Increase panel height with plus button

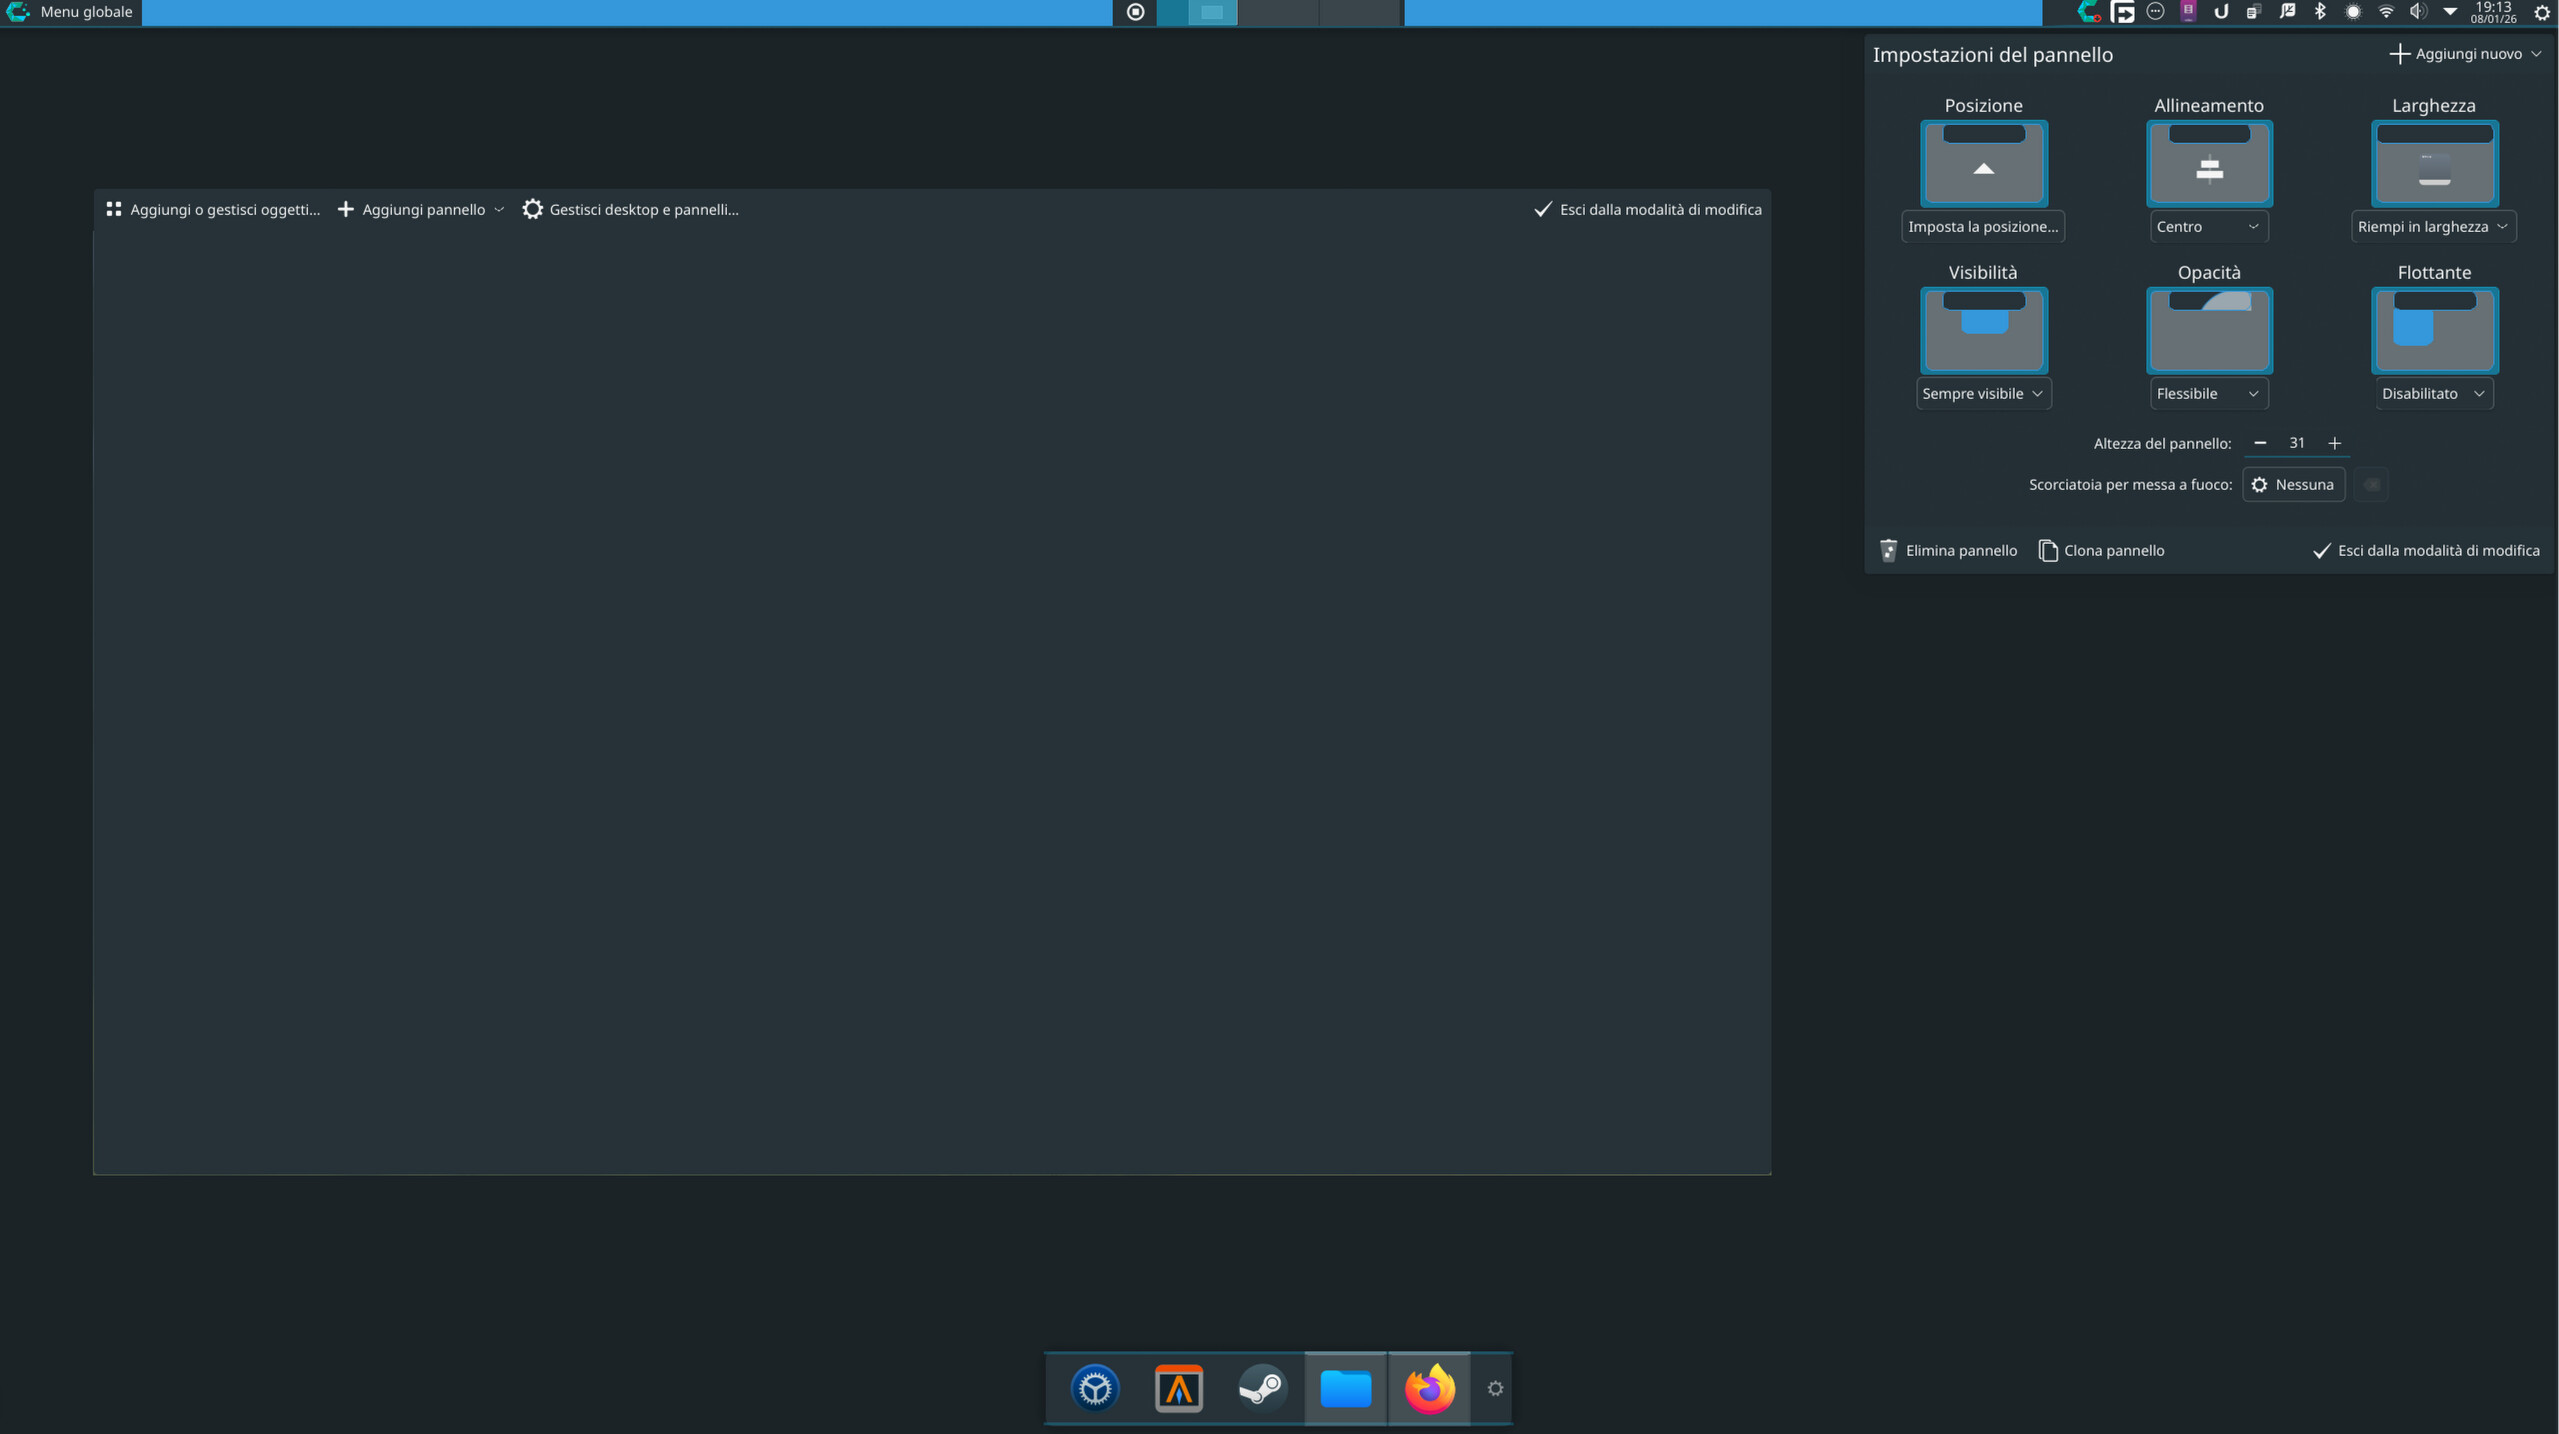2334,443
